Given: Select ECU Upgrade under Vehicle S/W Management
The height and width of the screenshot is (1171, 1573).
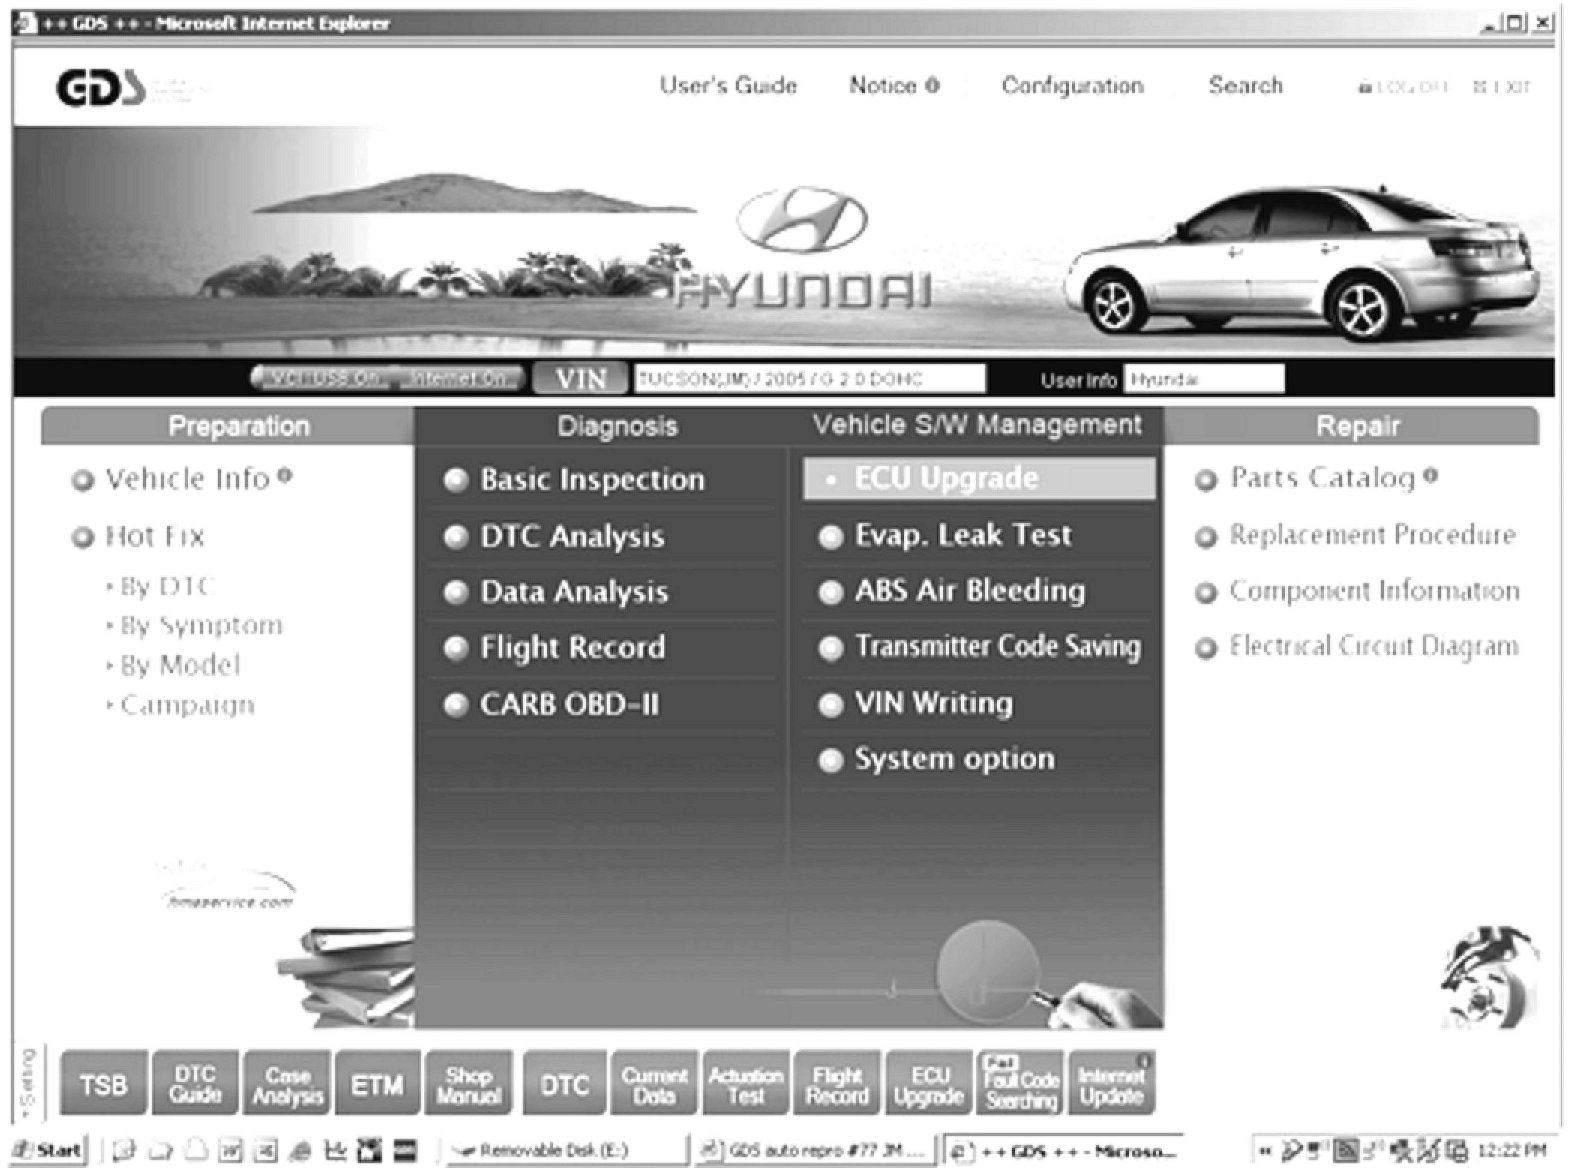Looking at the screenshot, I should tap(979, 479).
